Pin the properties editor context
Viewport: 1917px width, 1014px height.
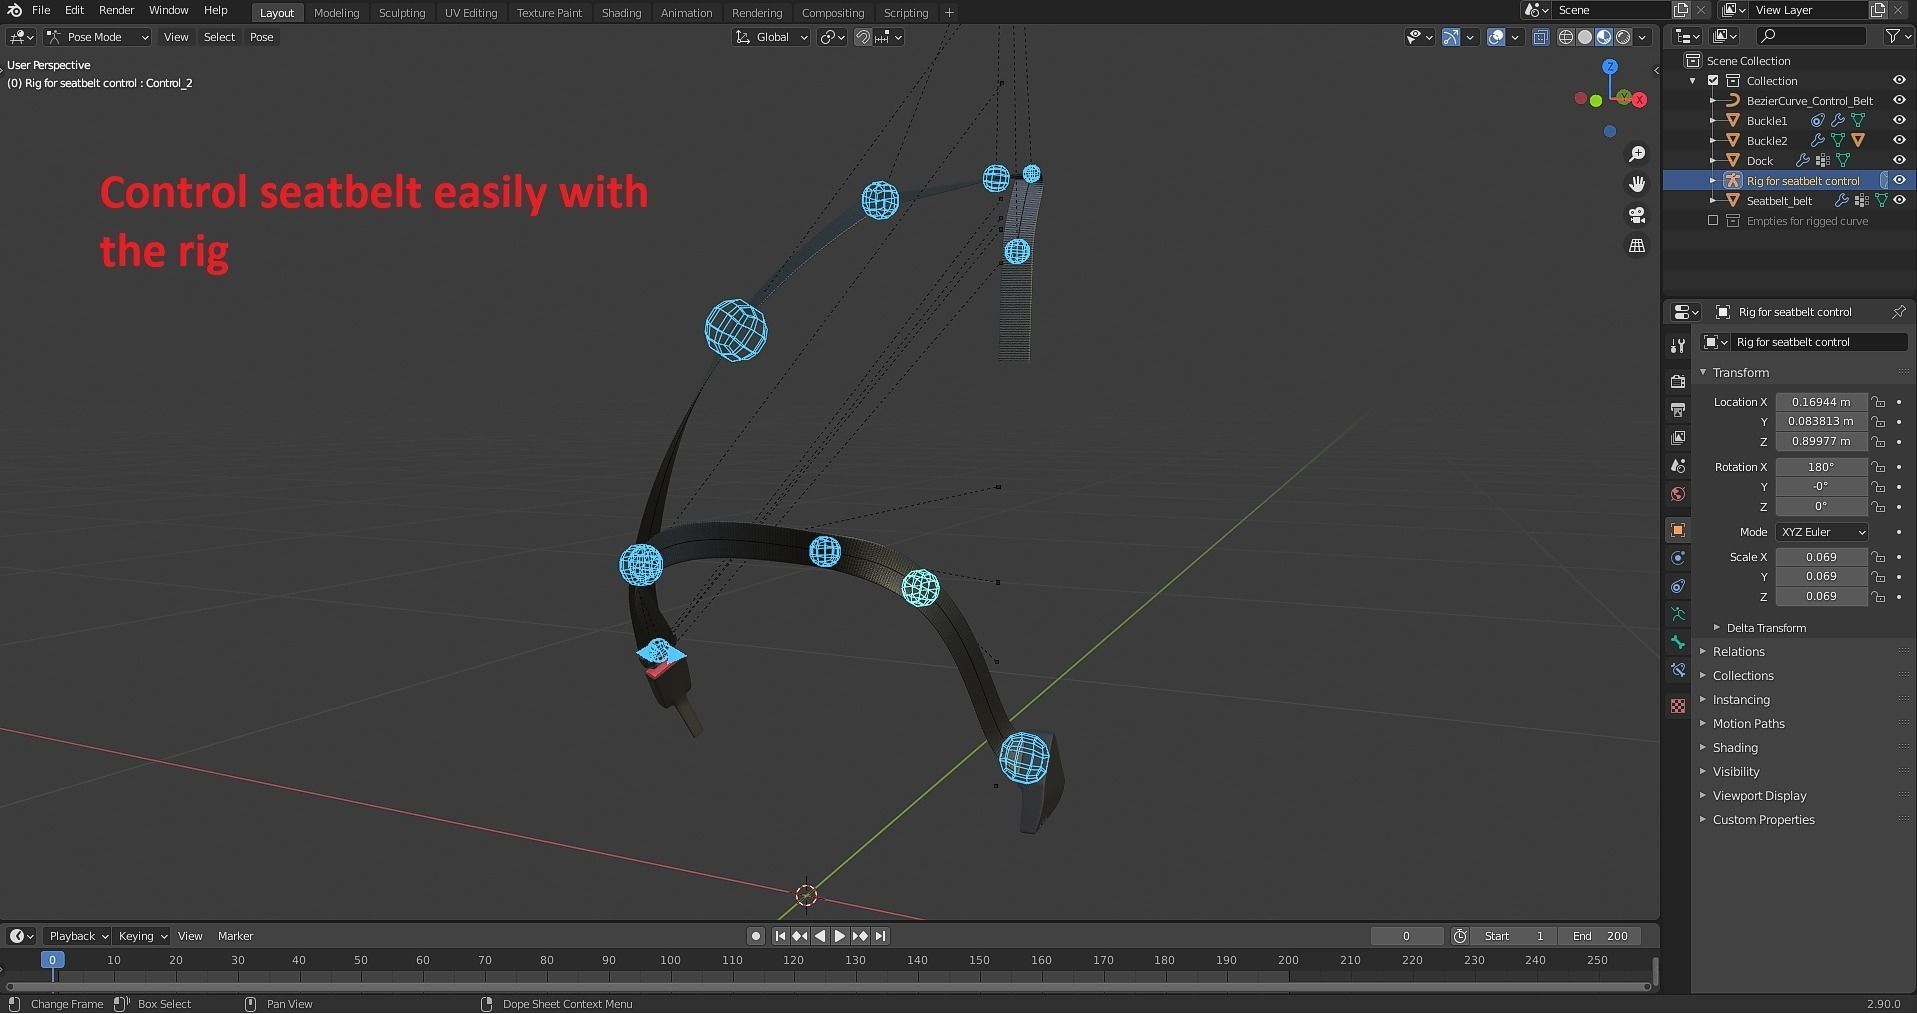1898,312
